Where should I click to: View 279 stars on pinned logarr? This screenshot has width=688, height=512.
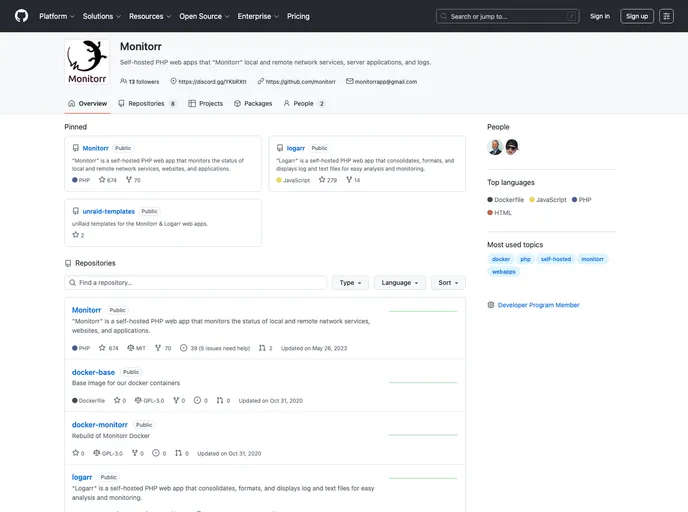(x=328, y=180)
